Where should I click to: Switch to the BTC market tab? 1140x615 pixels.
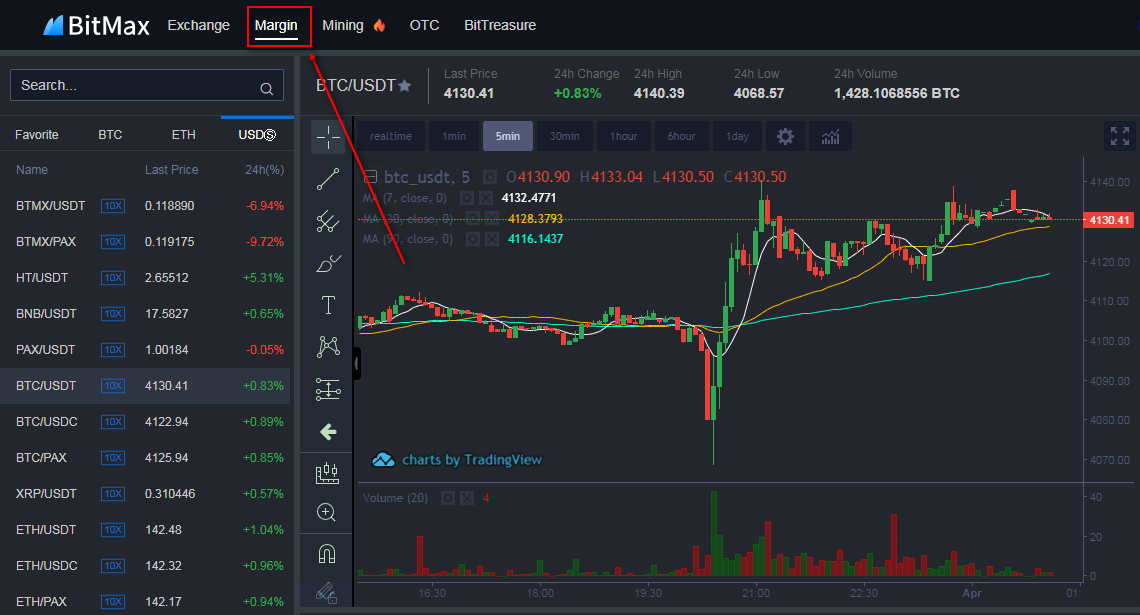coord(111,134)
